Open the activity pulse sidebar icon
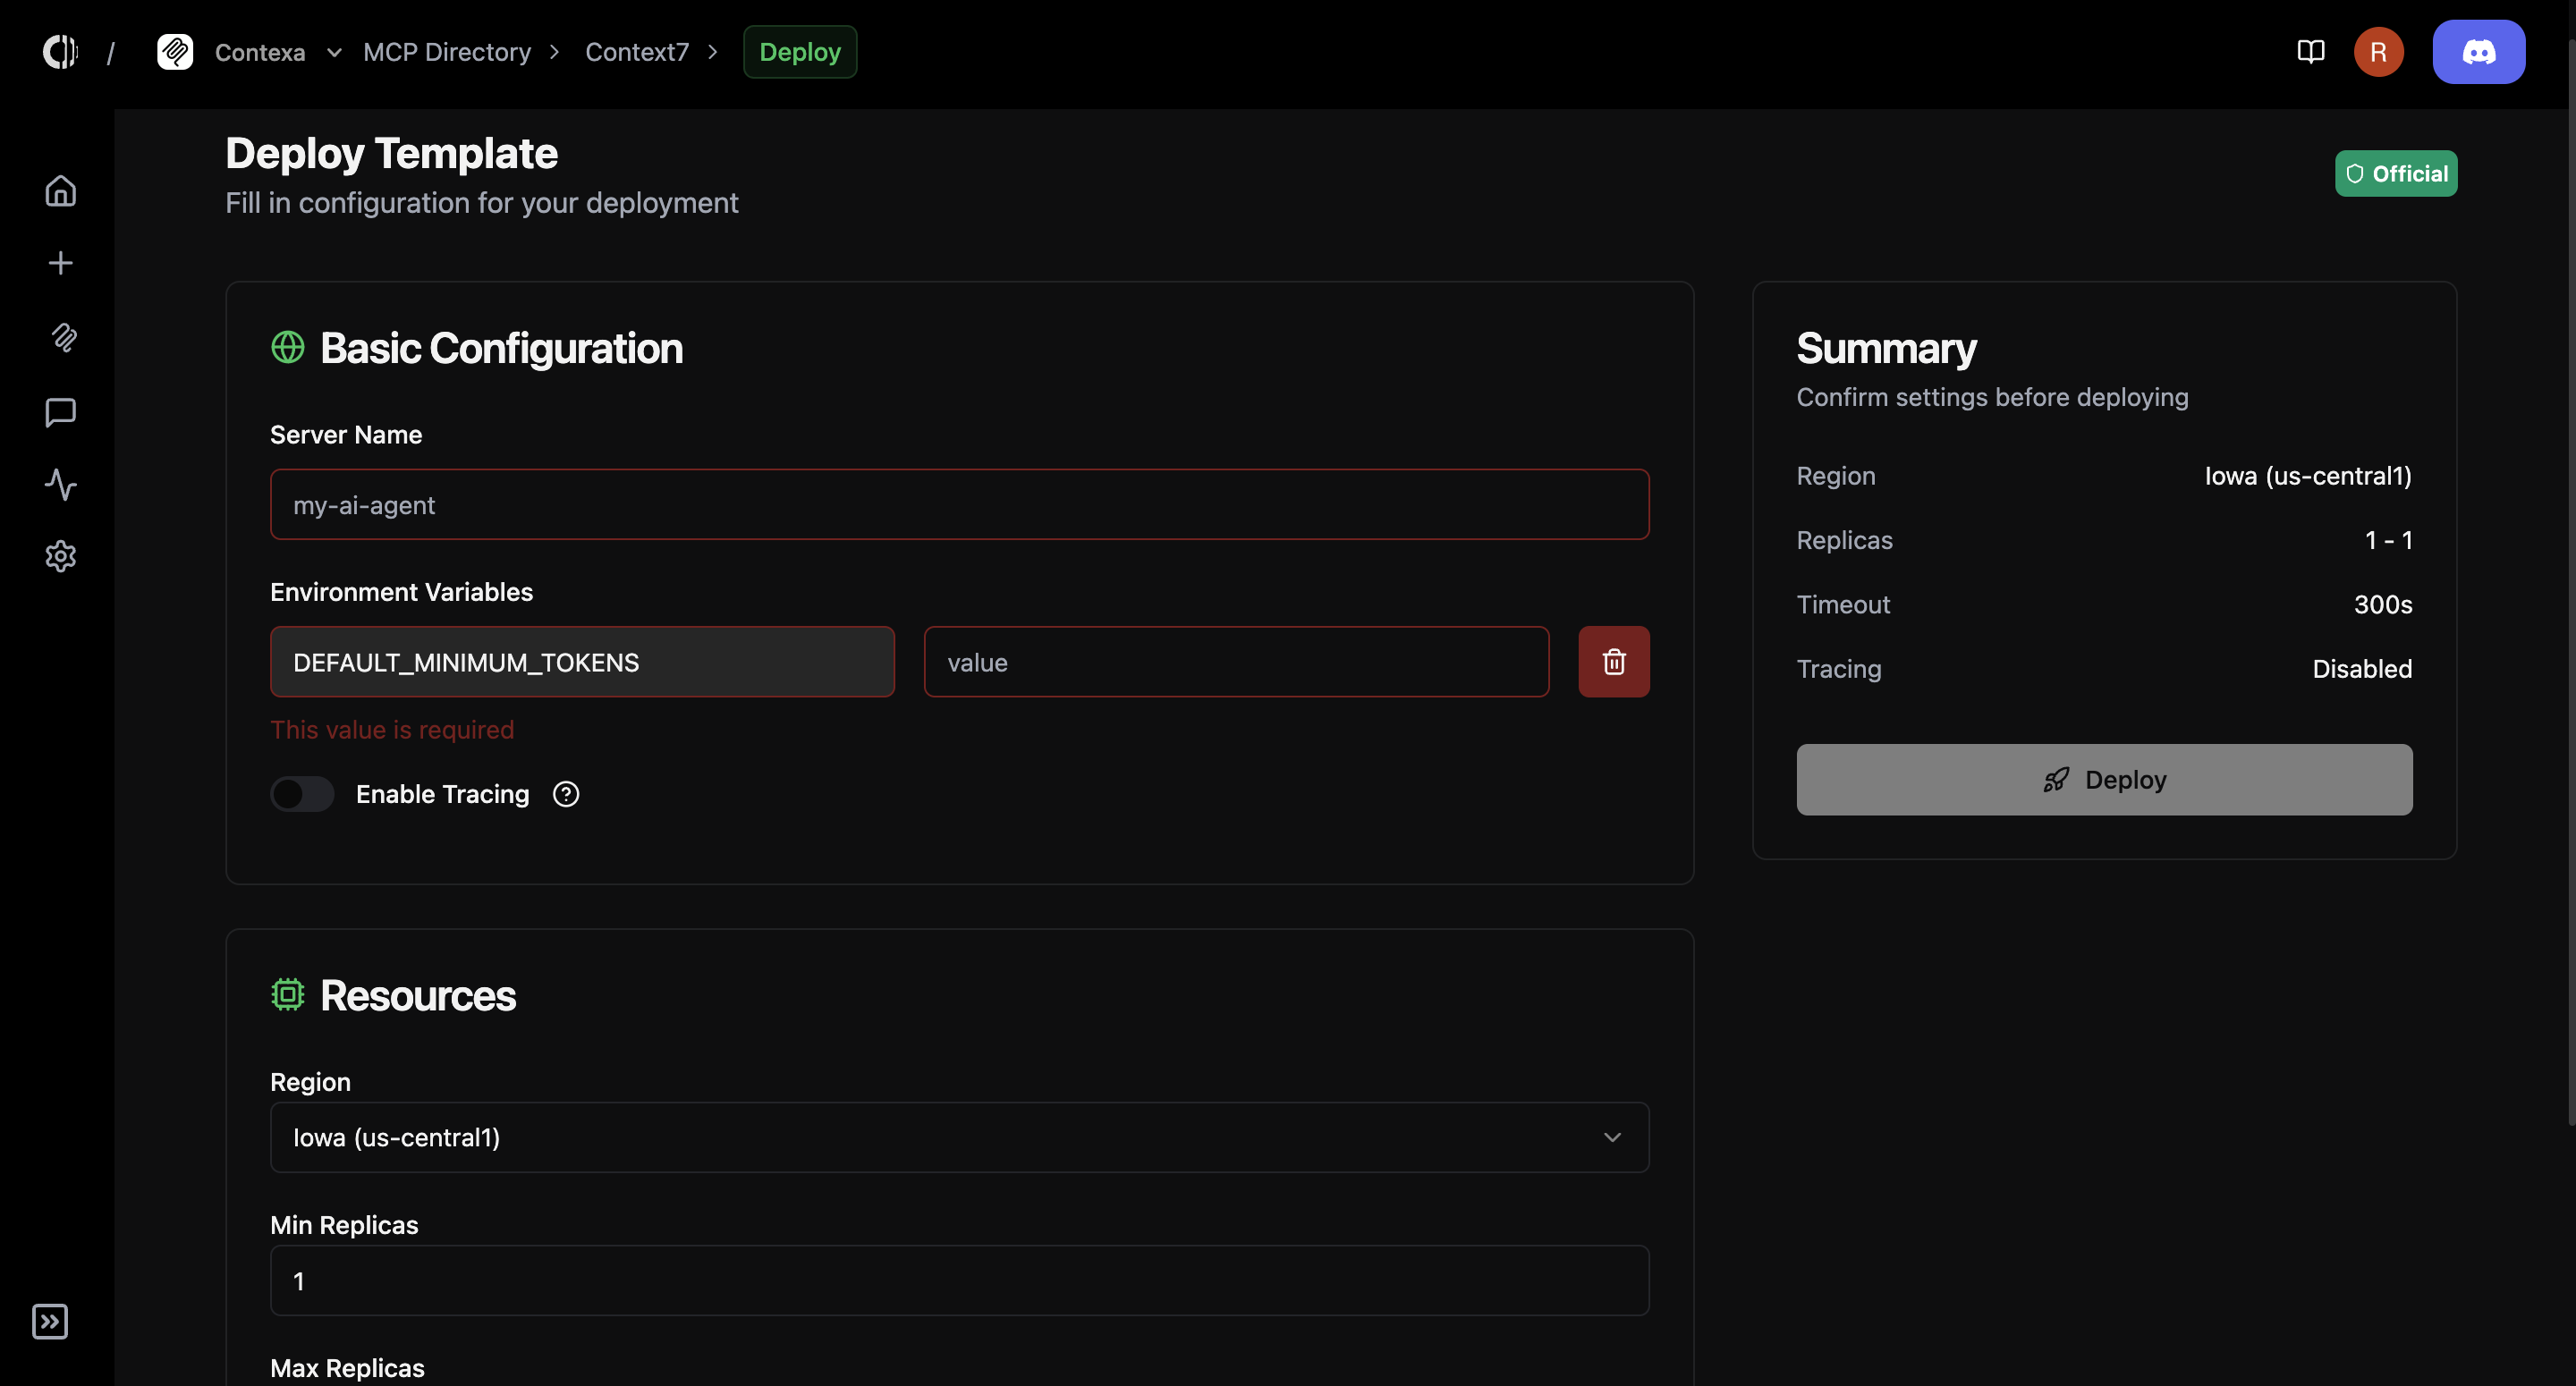 [60, 484]
